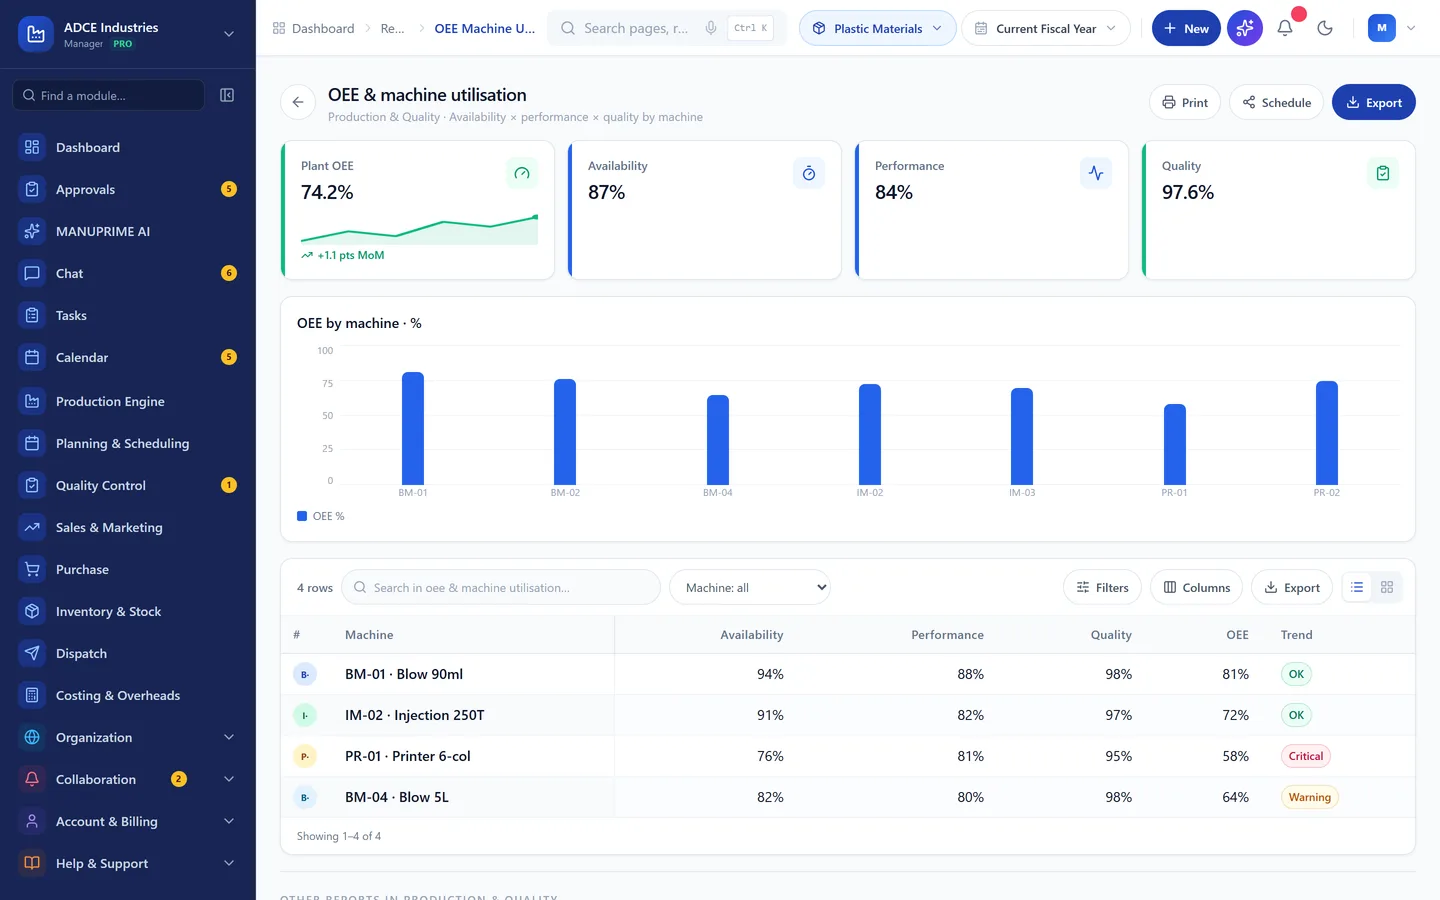The image size is (1440, 900).
Task: Click the PR-01 bar in chart
Action: (x=1175, y=444)
